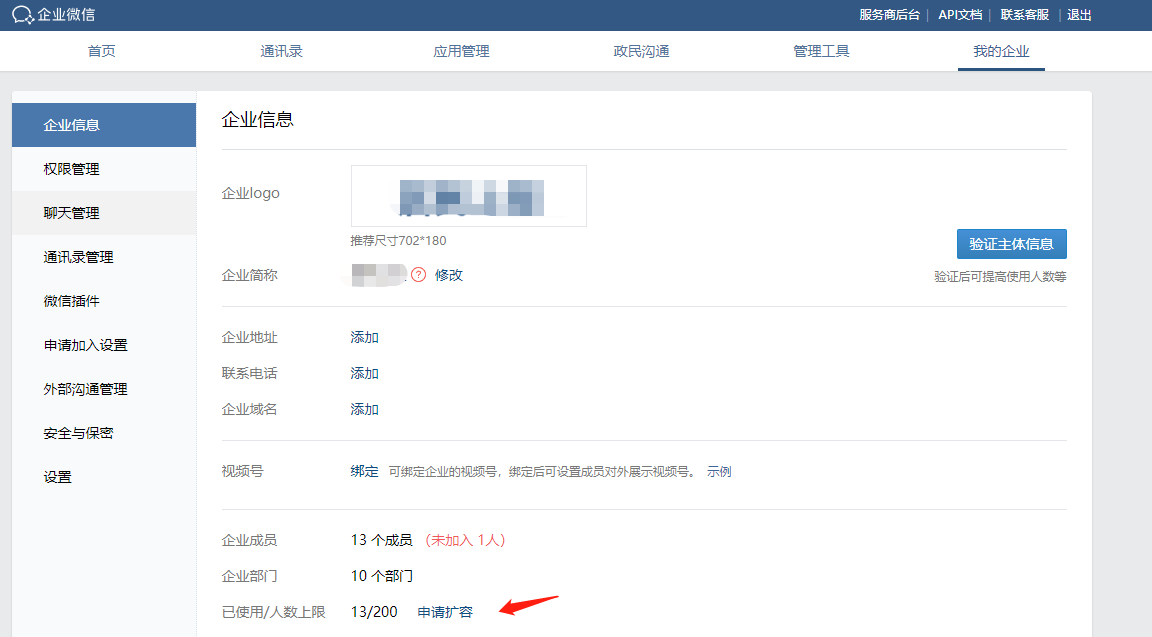Open the 应用管理 tab
1152x637 pixels.
pyautogui.click(x=461, y=51)
